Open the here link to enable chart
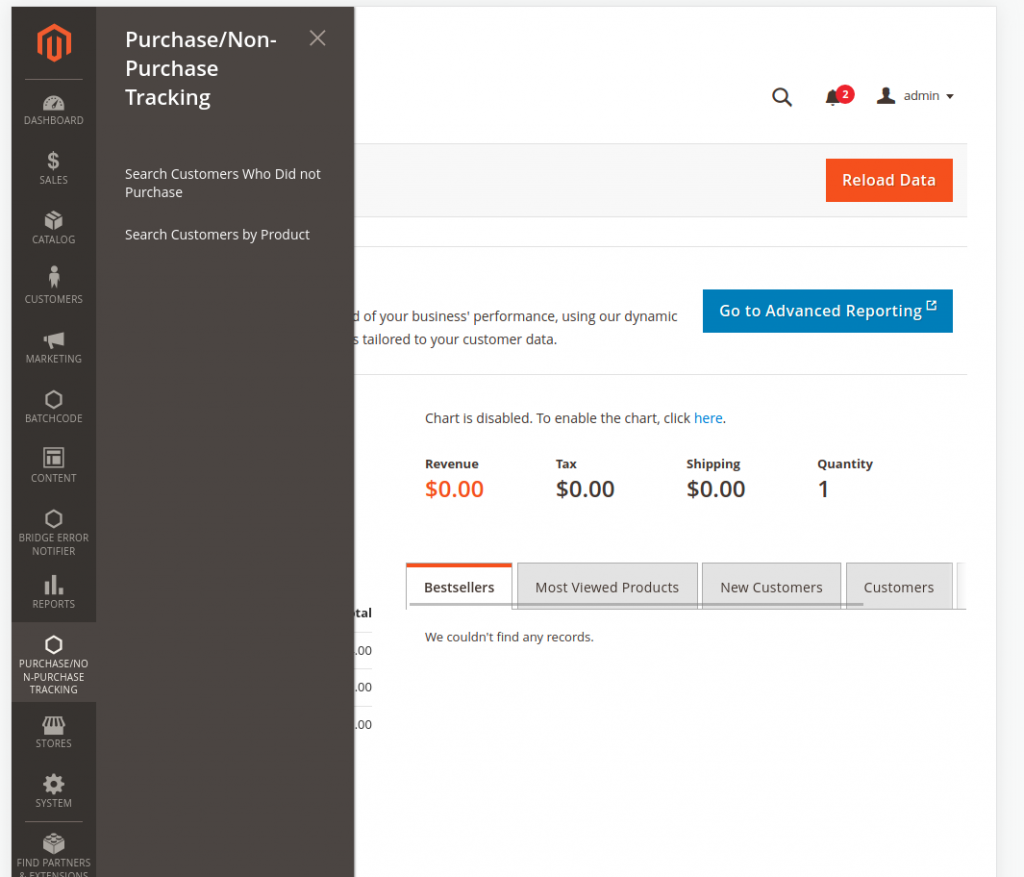 (x=708, y=418)
